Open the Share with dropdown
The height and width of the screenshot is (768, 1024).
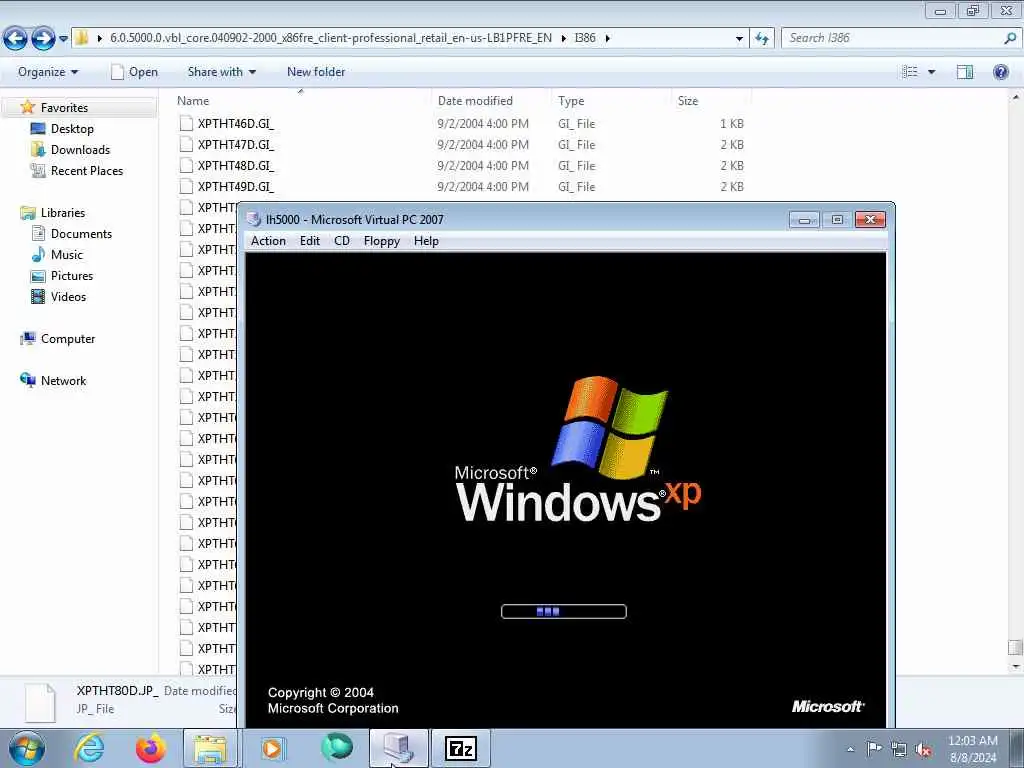click(221, 72)
